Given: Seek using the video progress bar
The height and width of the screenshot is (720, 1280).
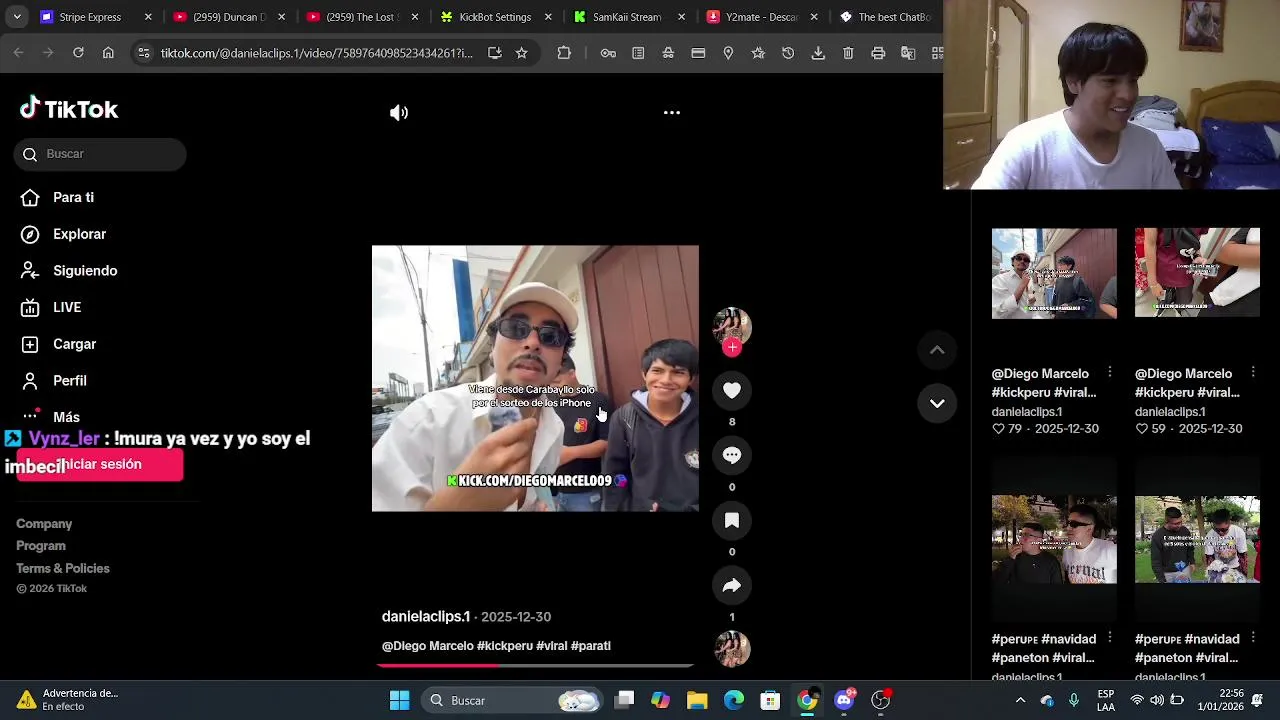Looking at the screenshot, I should coord(535,665).
